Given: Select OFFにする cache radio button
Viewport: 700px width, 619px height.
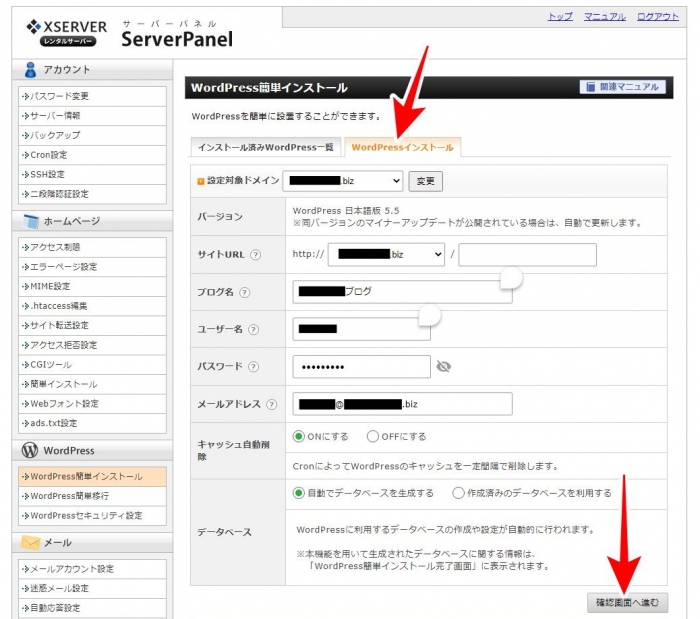Looking at the screenshot, I should 373,436.
